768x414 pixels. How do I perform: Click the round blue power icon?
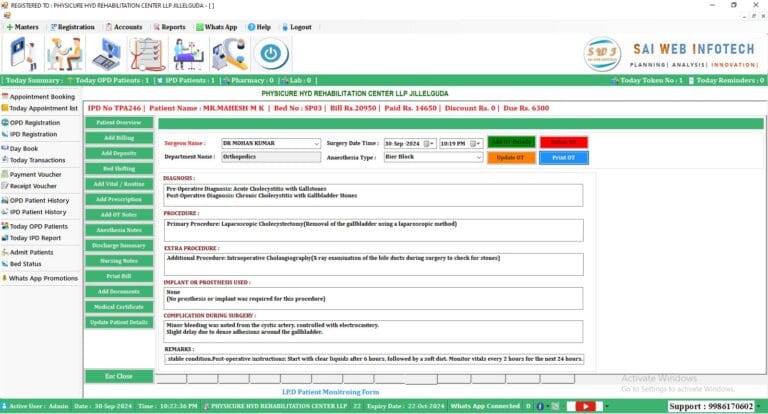click(271, 54)
